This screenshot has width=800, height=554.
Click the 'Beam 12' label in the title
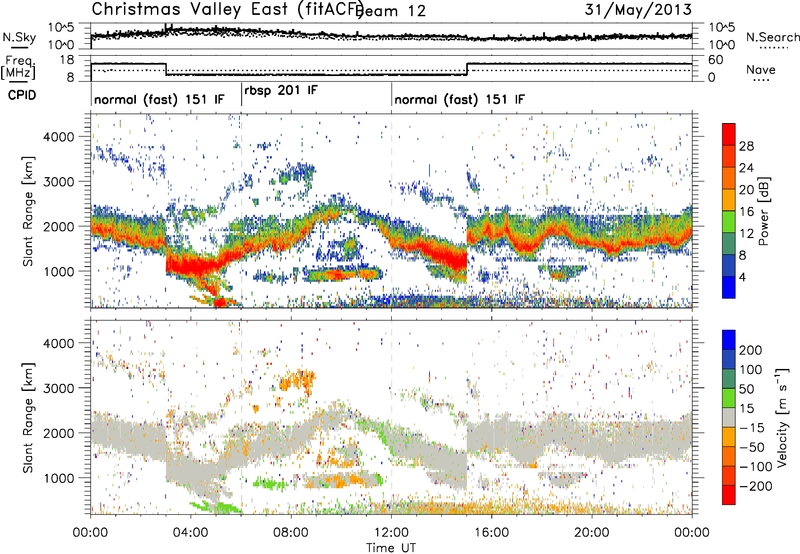pyautogui.click(x=390, y=11)
